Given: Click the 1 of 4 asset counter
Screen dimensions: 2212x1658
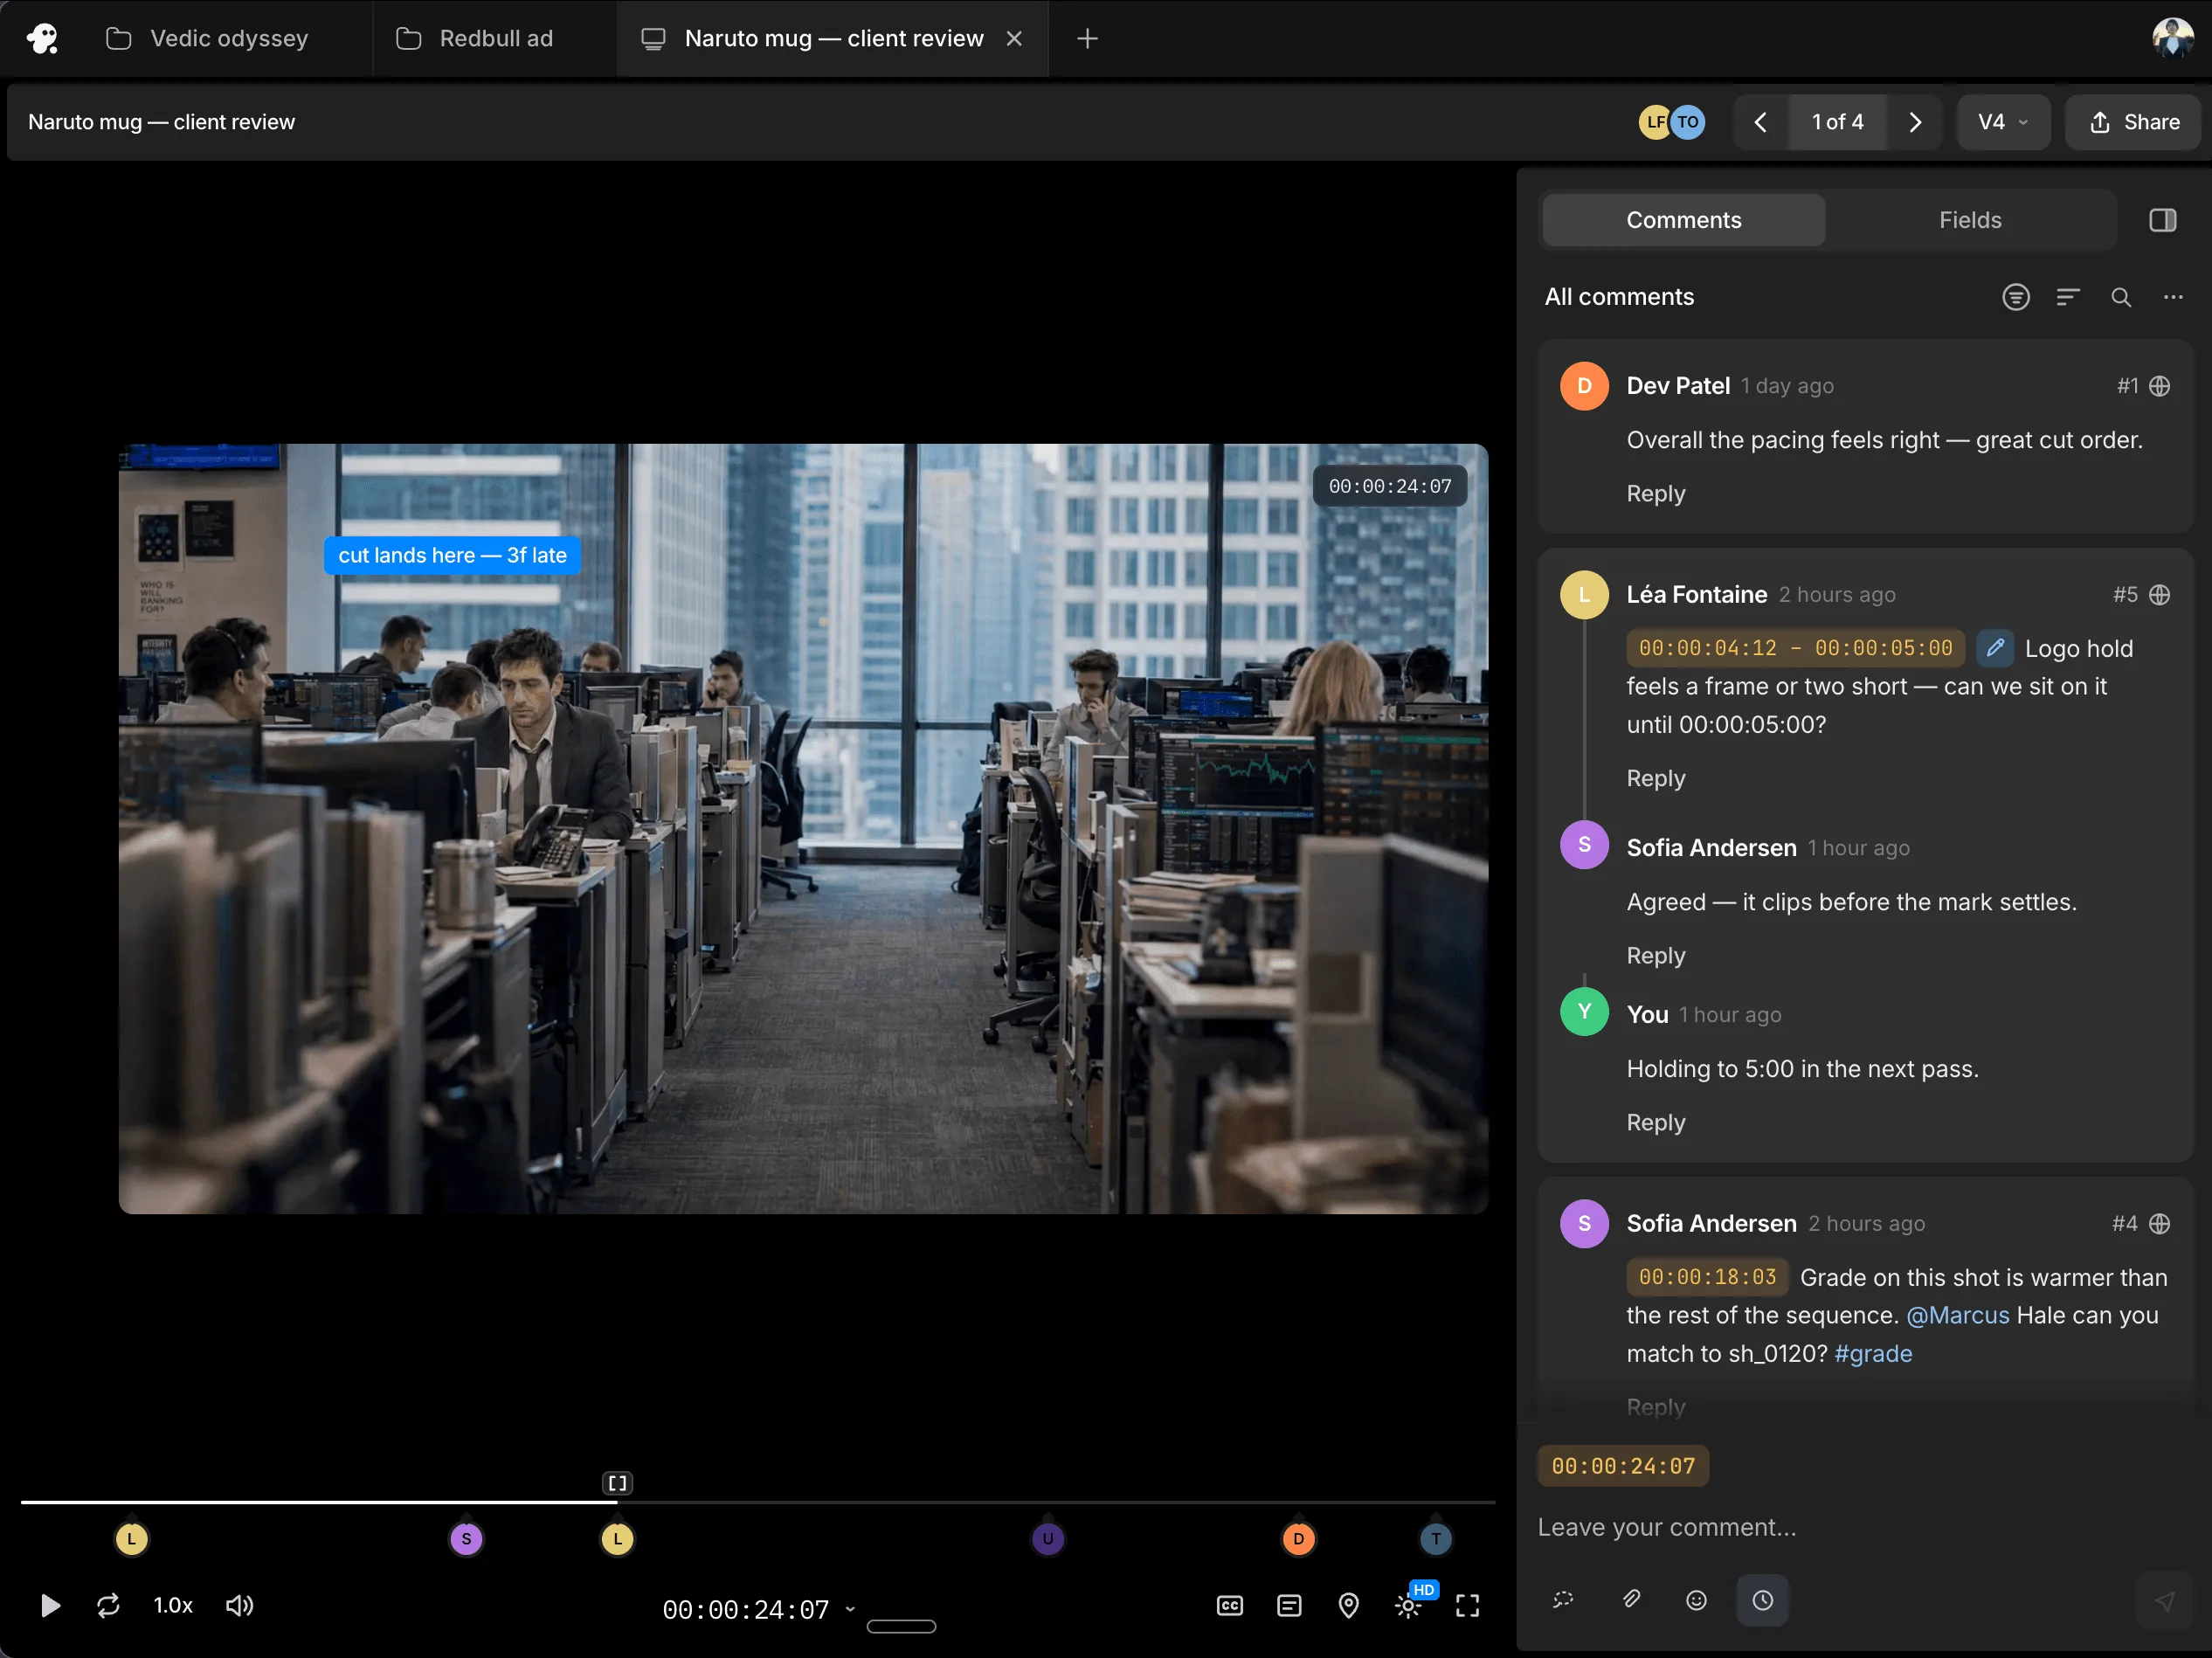Looking at the screenshot, I should (x=1837, y=122).
